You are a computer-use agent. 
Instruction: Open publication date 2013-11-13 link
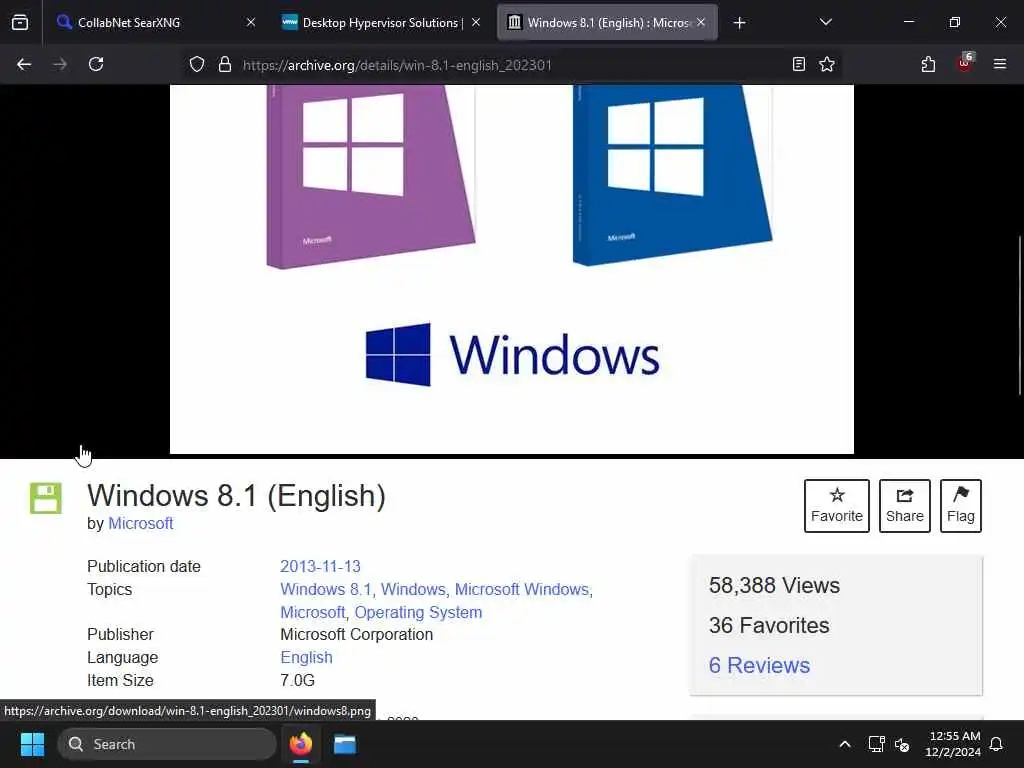(320, 566)
